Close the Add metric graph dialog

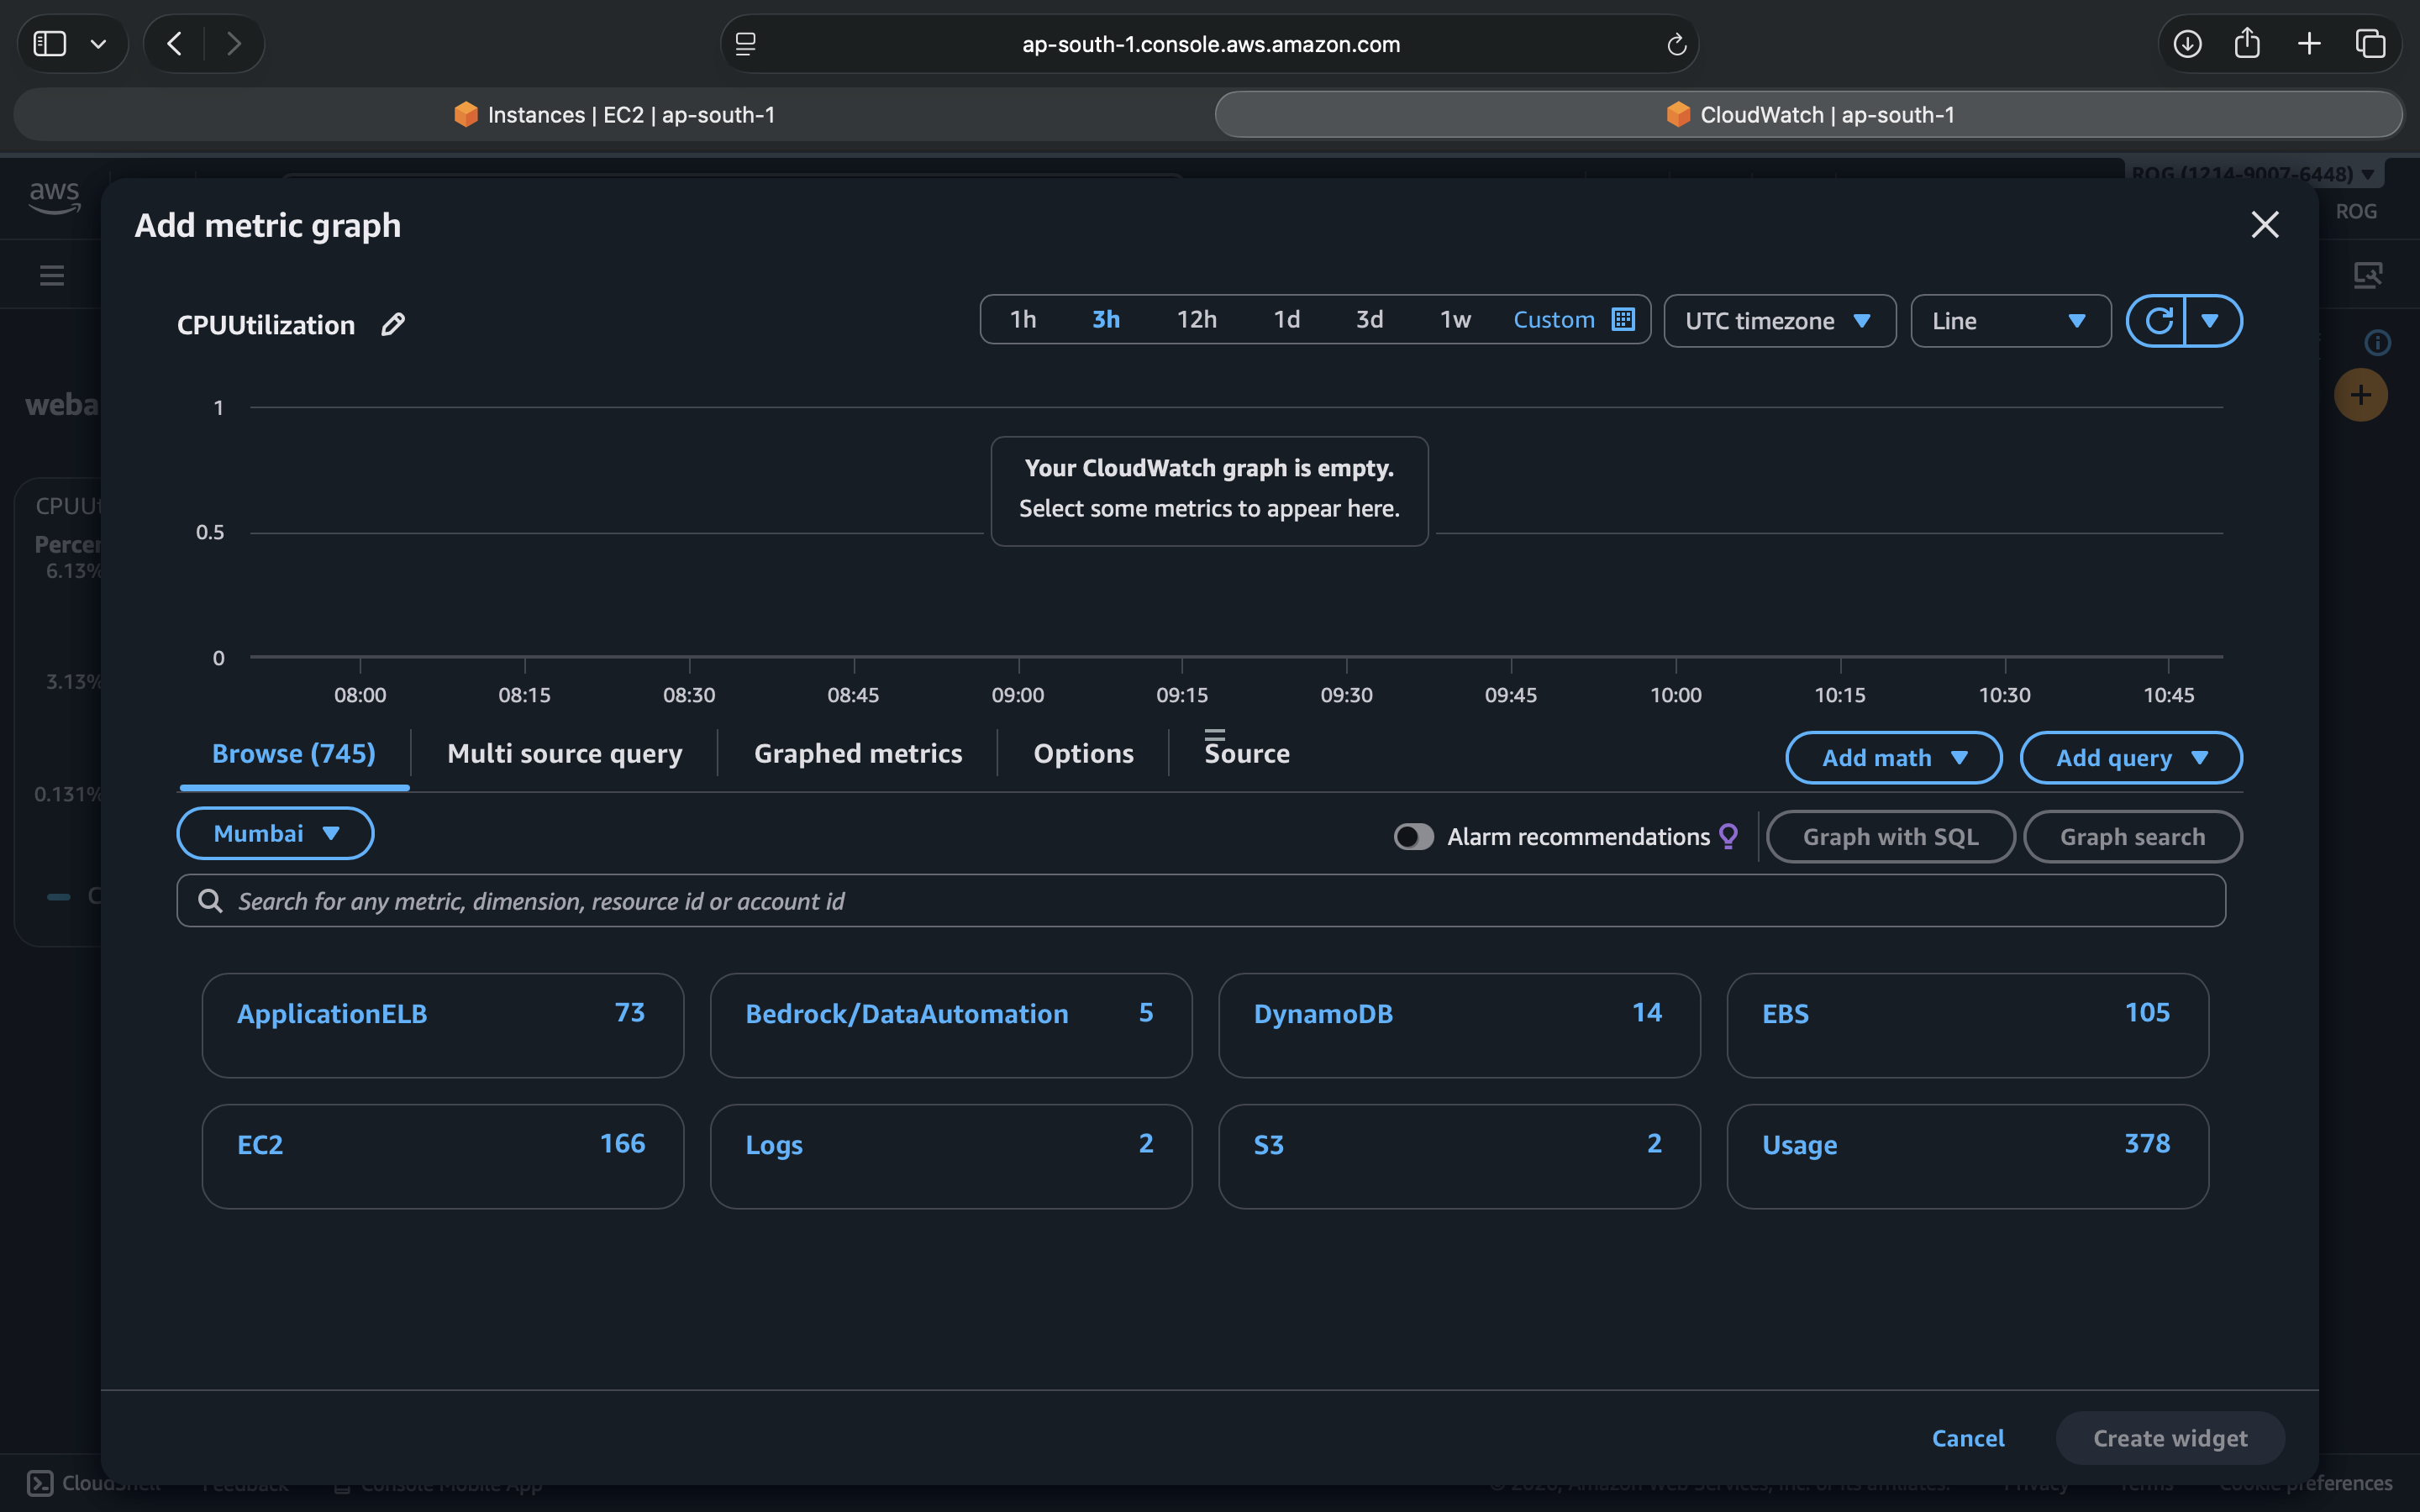point(2264,225)
